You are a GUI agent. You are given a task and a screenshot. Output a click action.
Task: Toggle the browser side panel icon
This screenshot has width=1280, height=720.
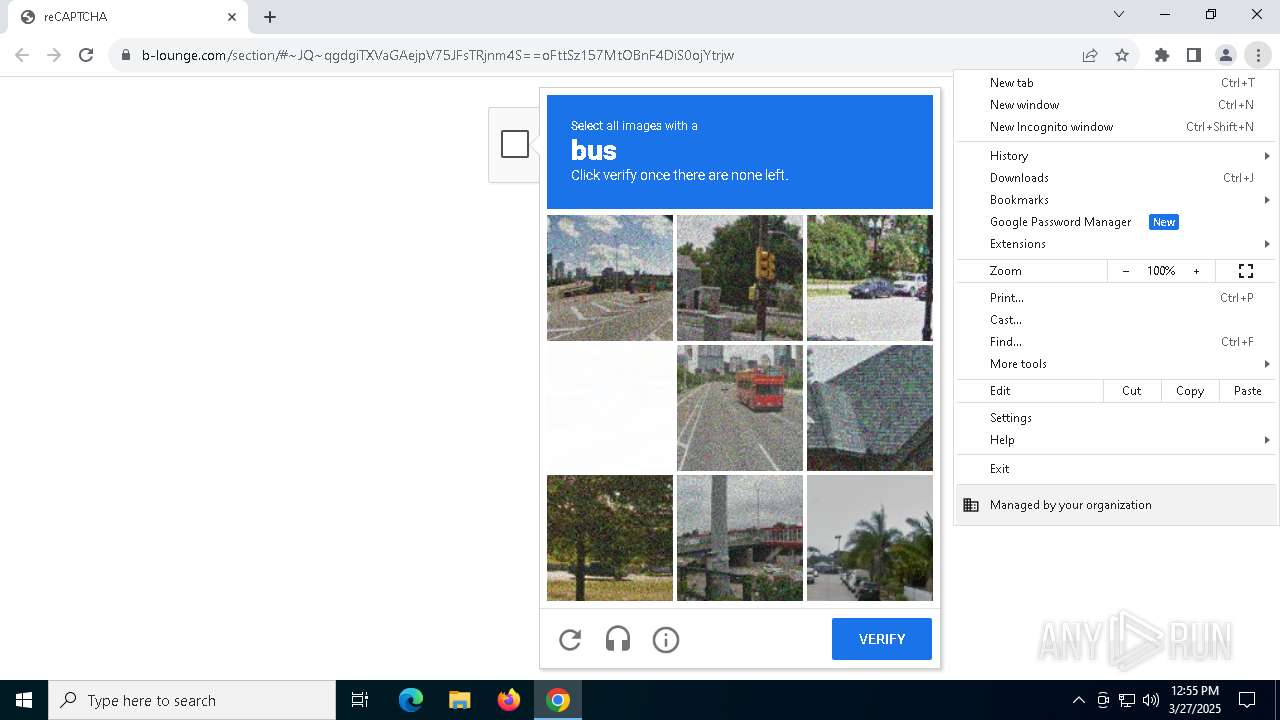pyautogui.click(x=1194, y=55)
